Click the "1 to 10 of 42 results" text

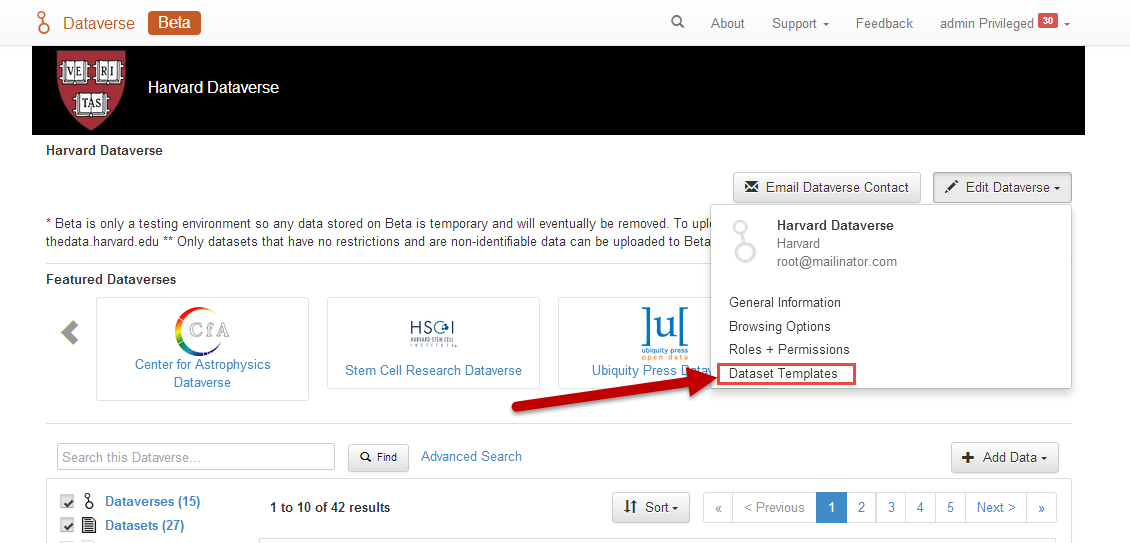(x=330, y=508)
